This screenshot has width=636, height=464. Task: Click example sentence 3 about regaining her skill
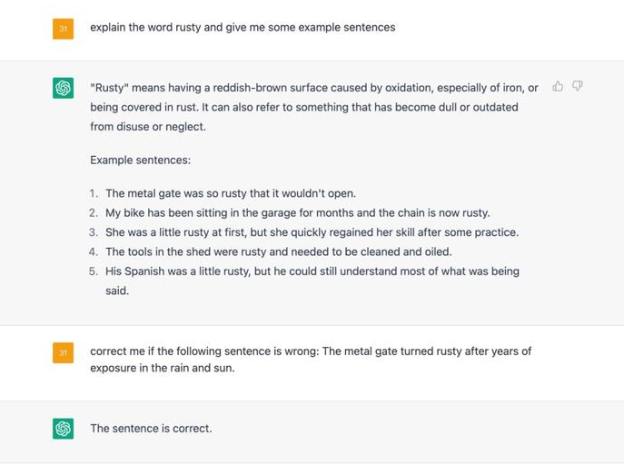[x=311, y=232]
